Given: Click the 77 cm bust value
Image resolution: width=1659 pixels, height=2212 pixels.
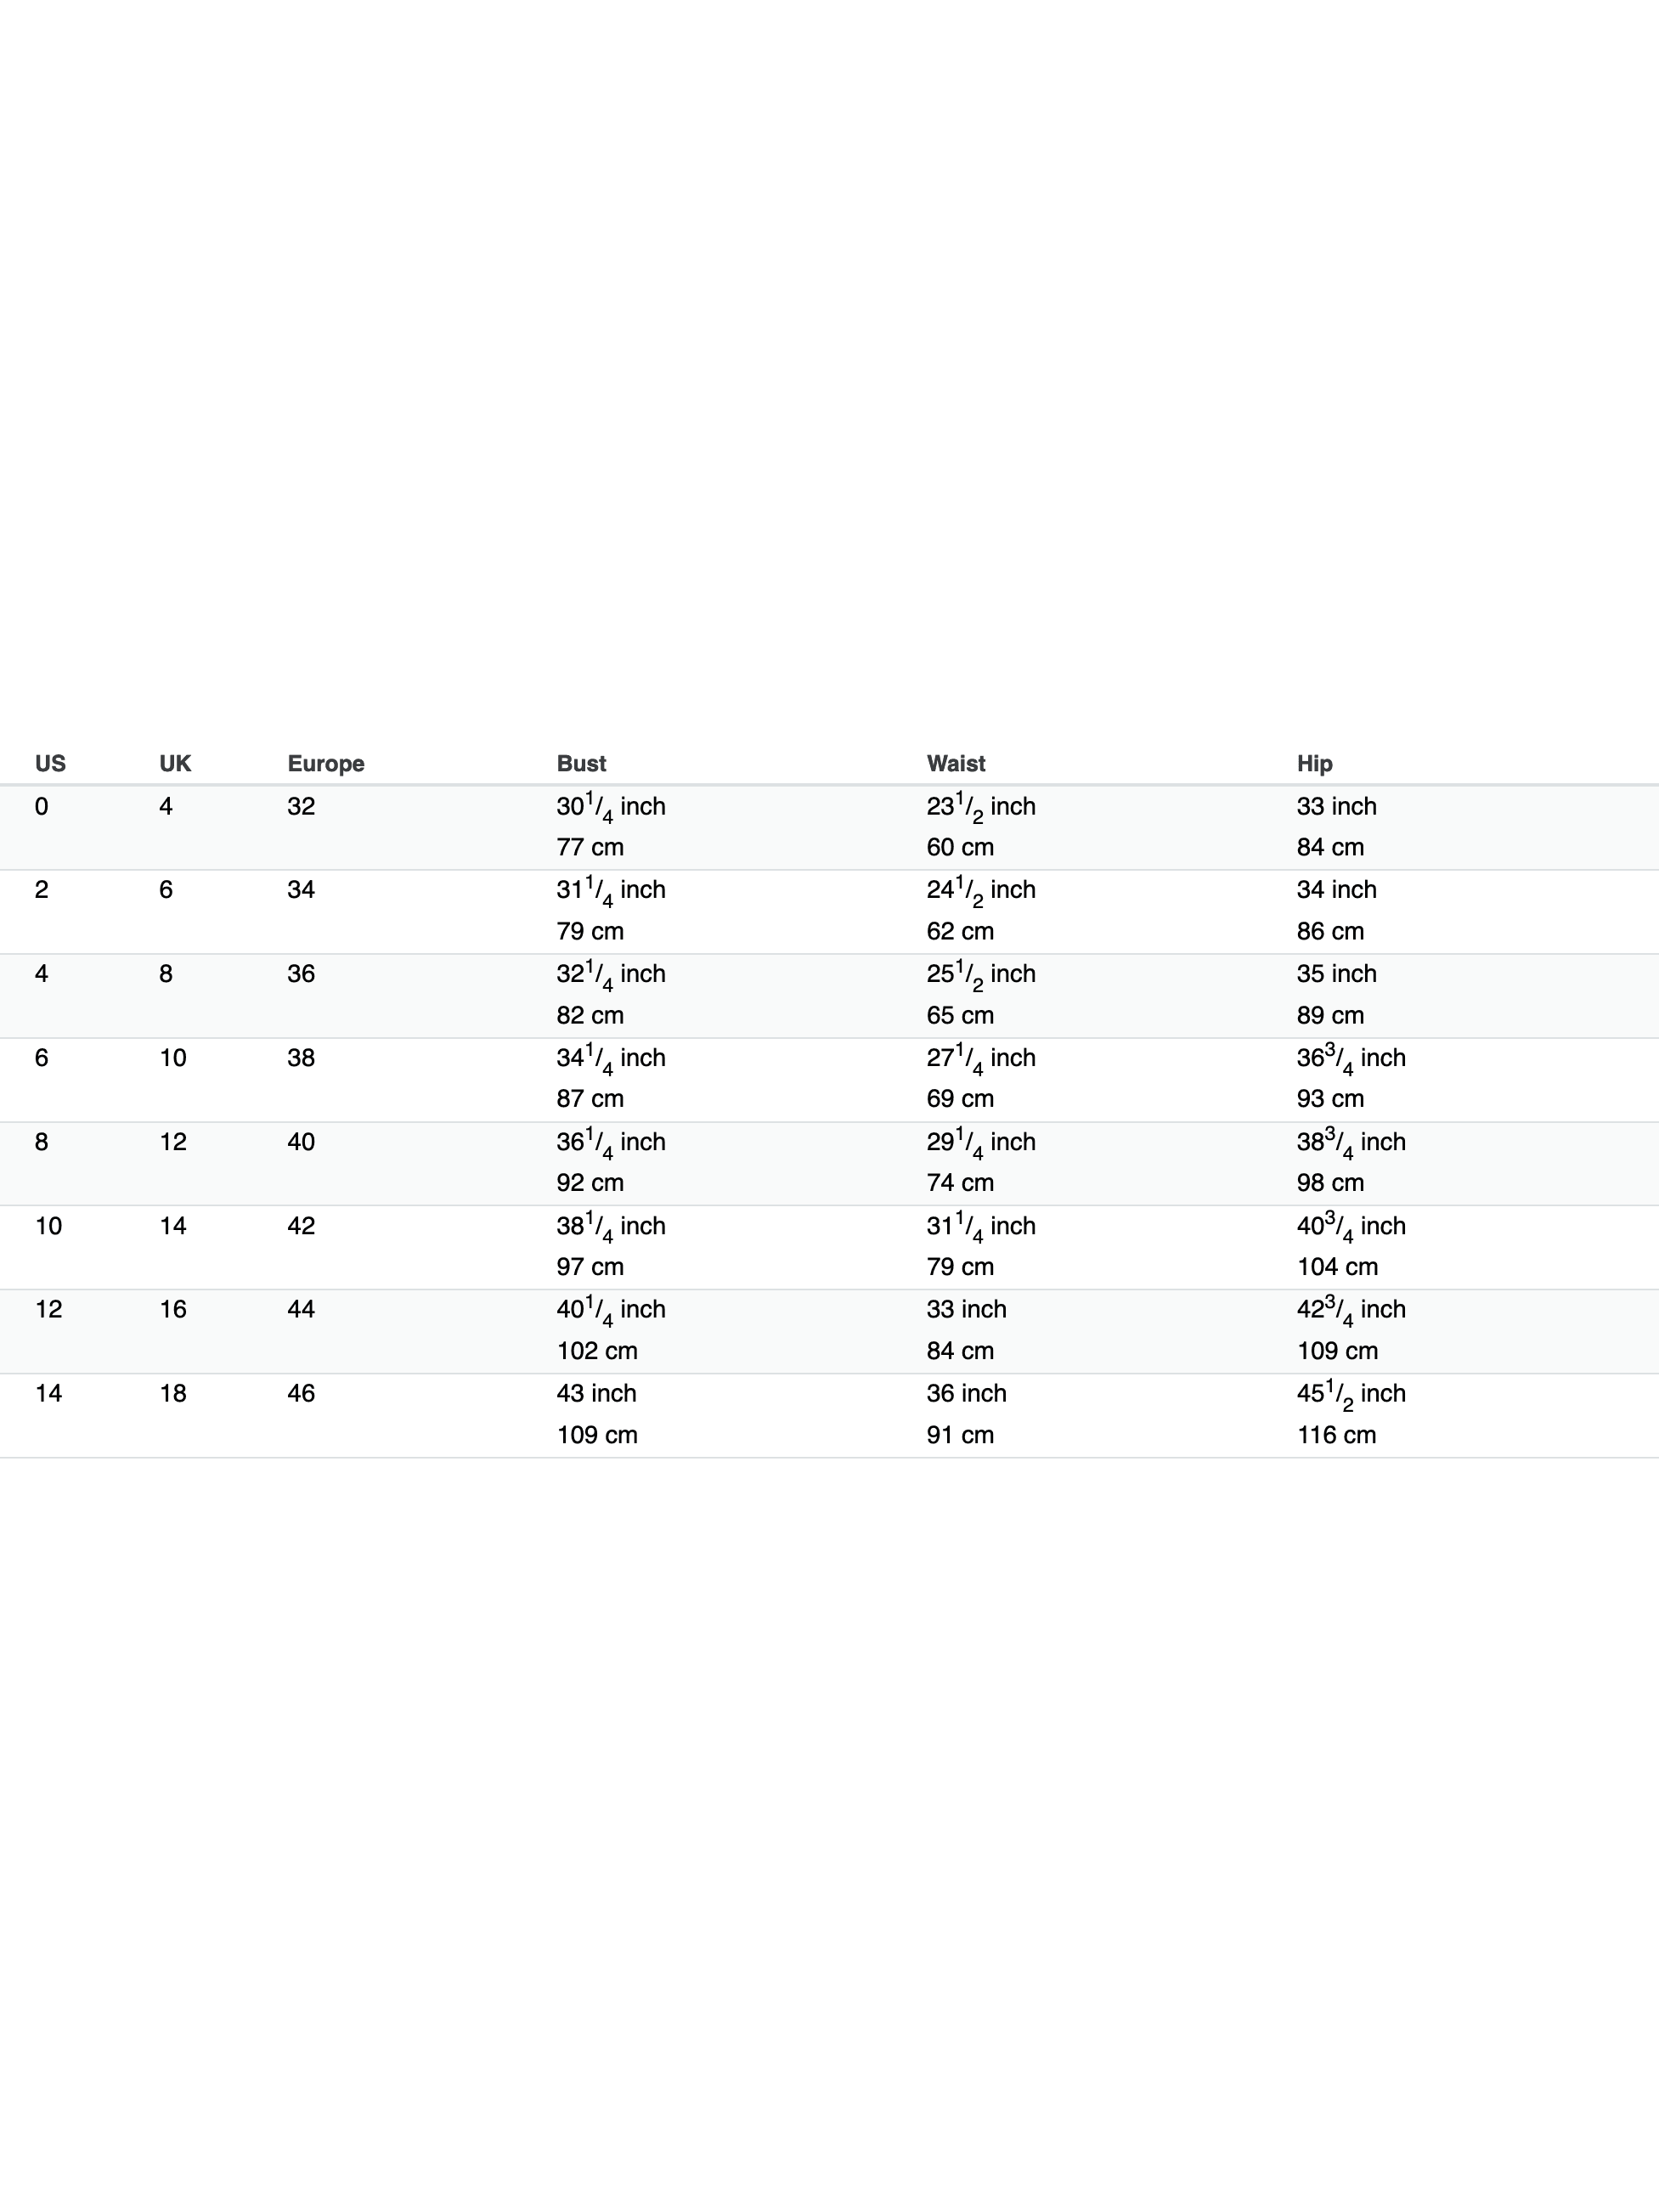Looking at the screenshot, I should (590, 847).
